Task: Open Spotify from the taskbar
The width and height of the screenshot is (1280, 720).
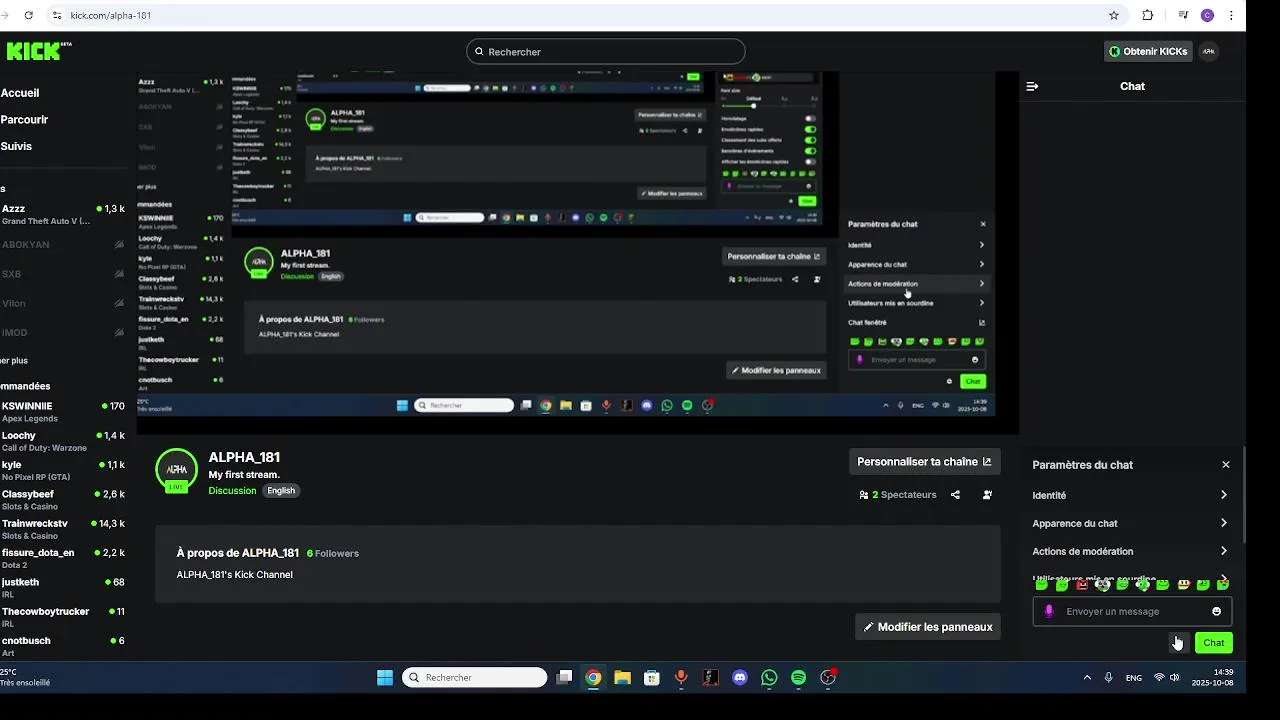Action: tap(798, 677)
